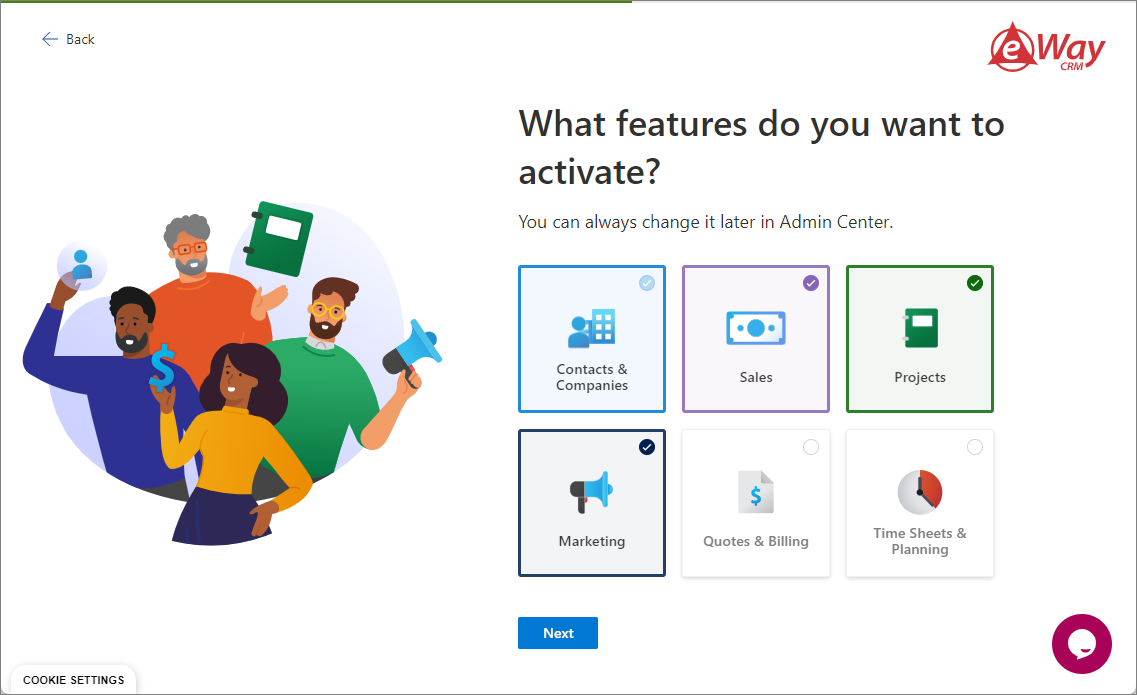The width and height of the screenshot is (1137, 695).
Task: Click the "Projects" card label
Action: (x=919, y=377)
